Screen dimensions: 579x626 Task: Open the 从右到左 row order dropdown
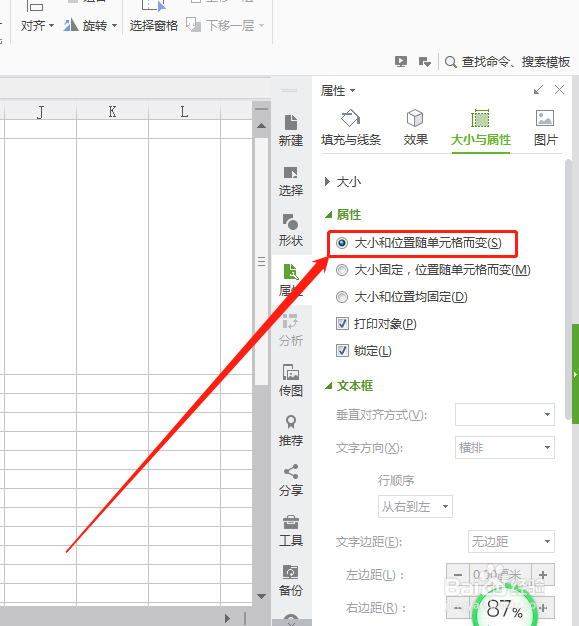pyautogui.click(x=415, y=507)
